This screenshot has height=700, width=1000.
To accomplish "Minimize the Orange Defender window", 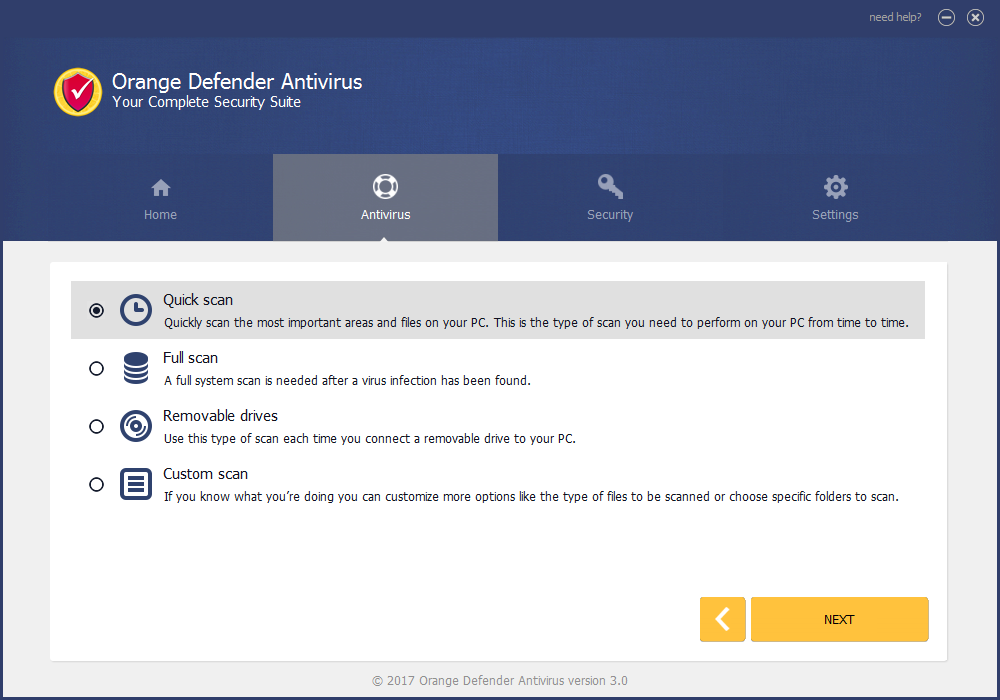I will tap(946, 17).
